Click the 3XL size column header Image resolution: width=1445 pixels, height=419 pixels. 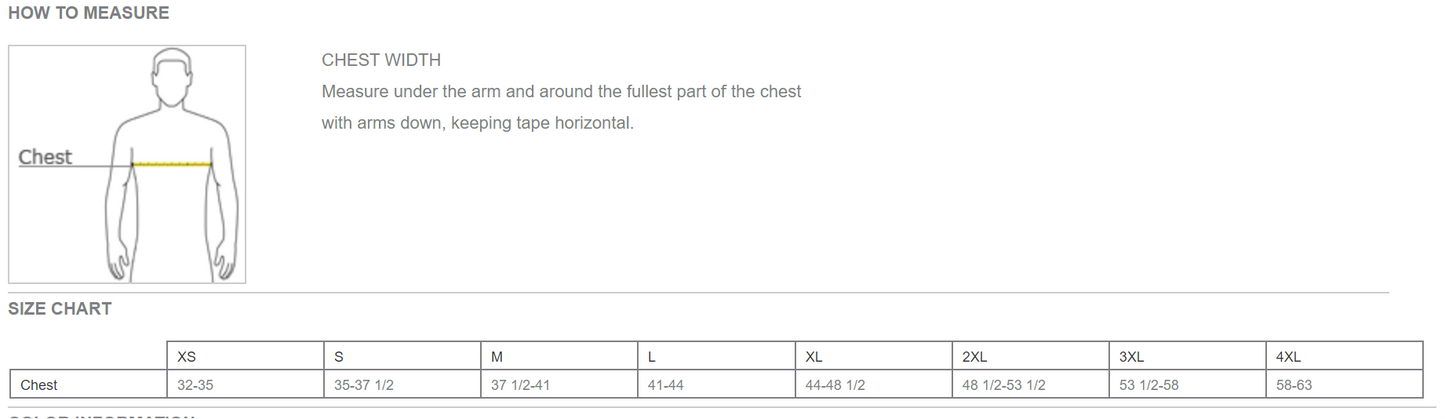1132,357
